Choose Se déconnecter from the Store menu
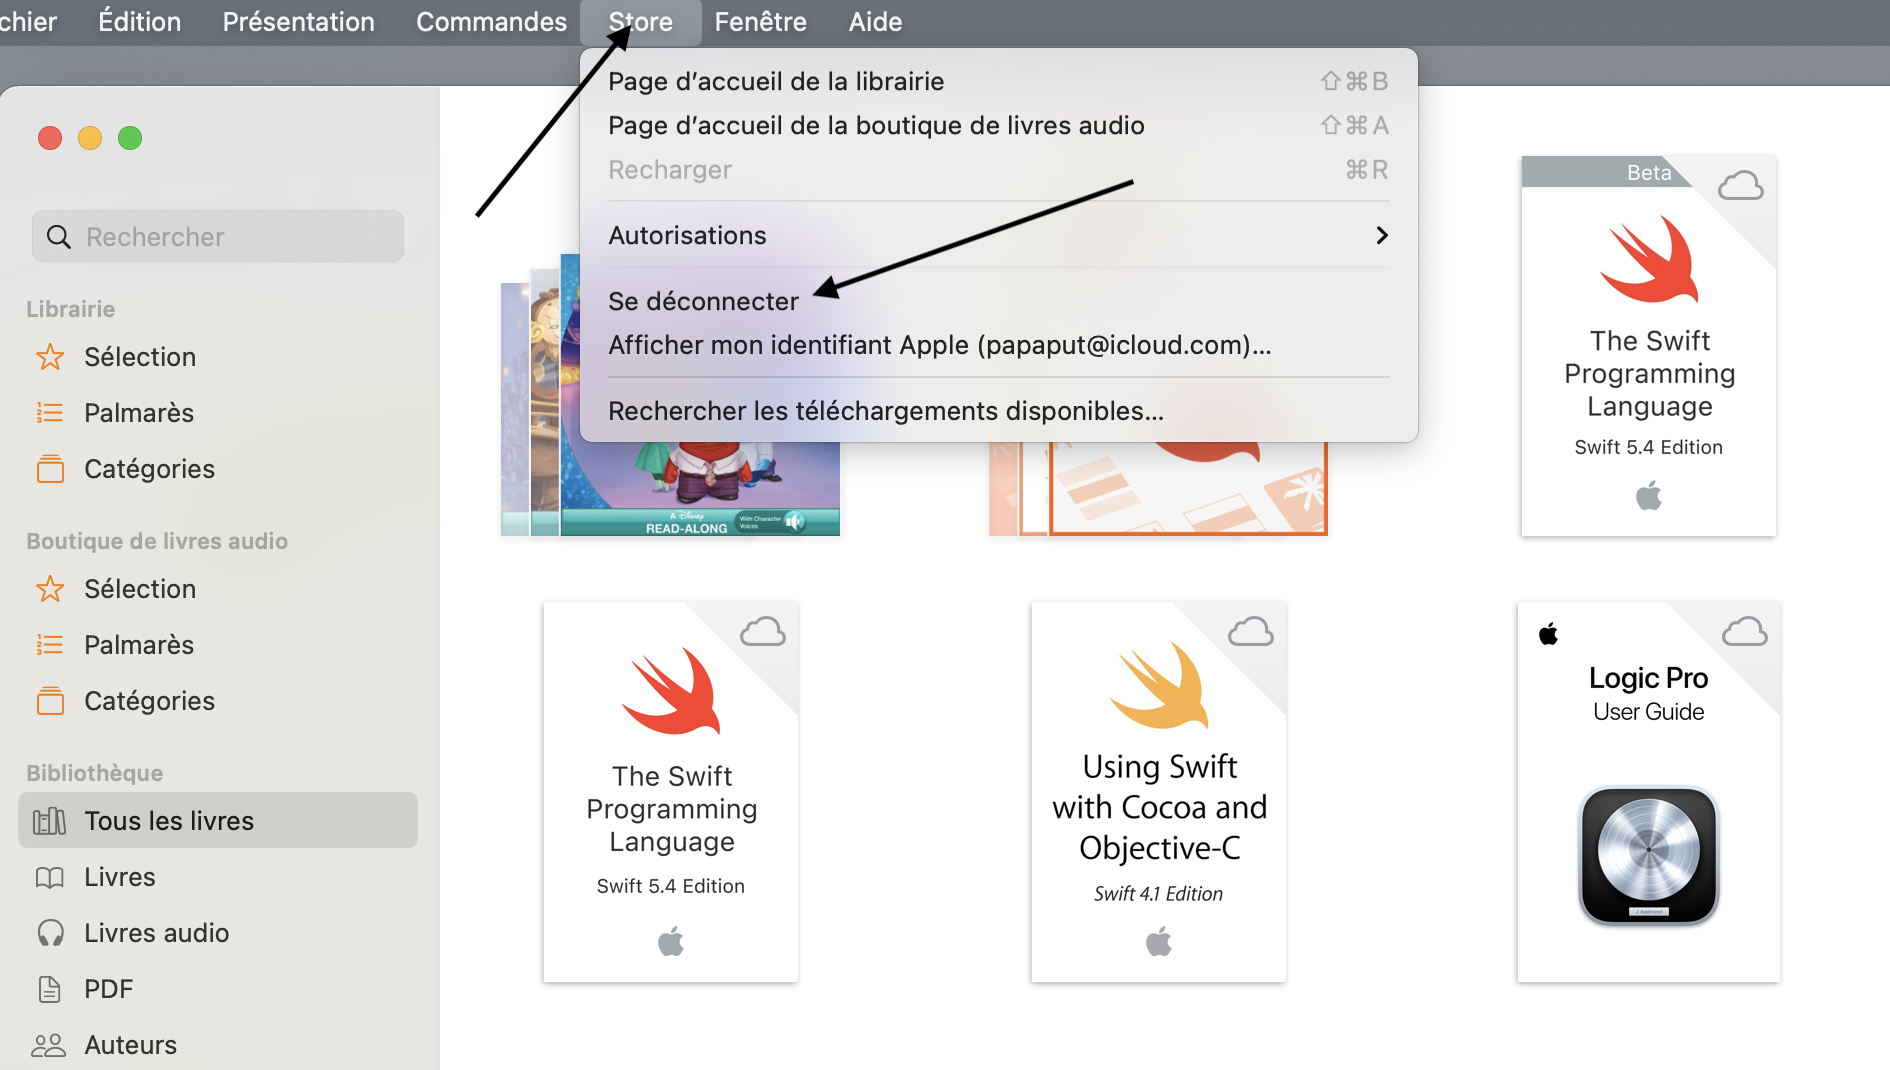Screen dimensions: 1890x1070 (703, 301)
